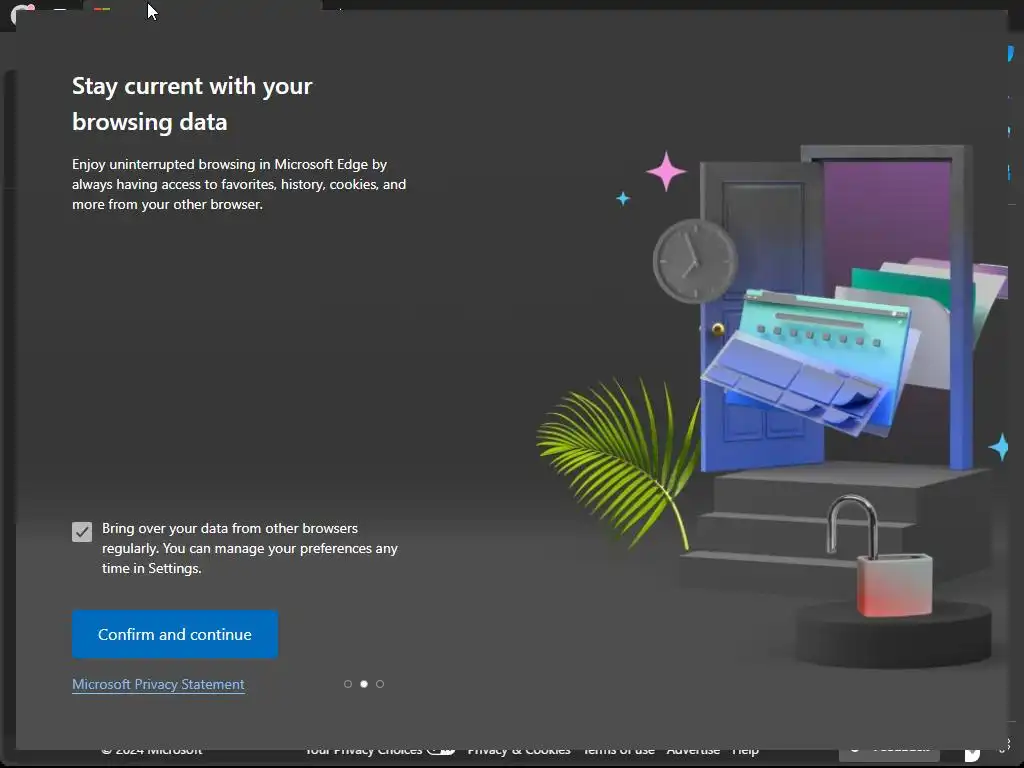Go to the first onboarding page dot
Image resolution: width=1024 pixels, height=768 pixels.
pos(348,684)
